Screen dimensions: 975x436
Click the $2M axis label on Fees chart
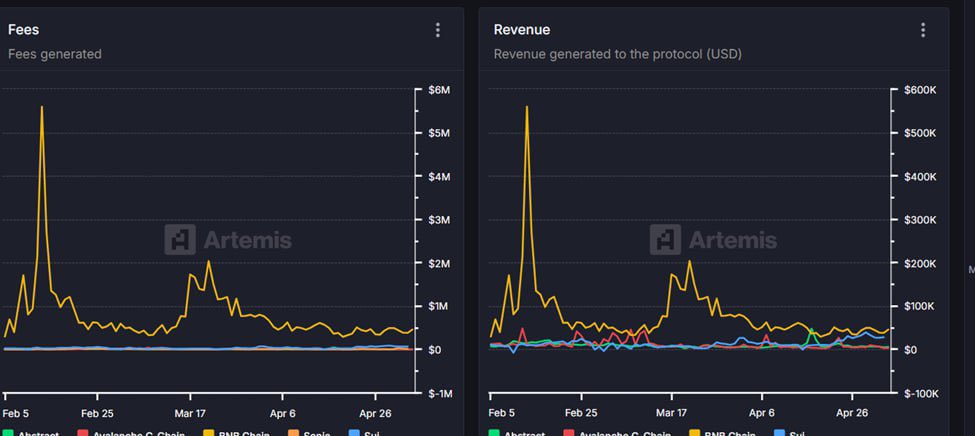pyautogui.click(x=439, y=264)
